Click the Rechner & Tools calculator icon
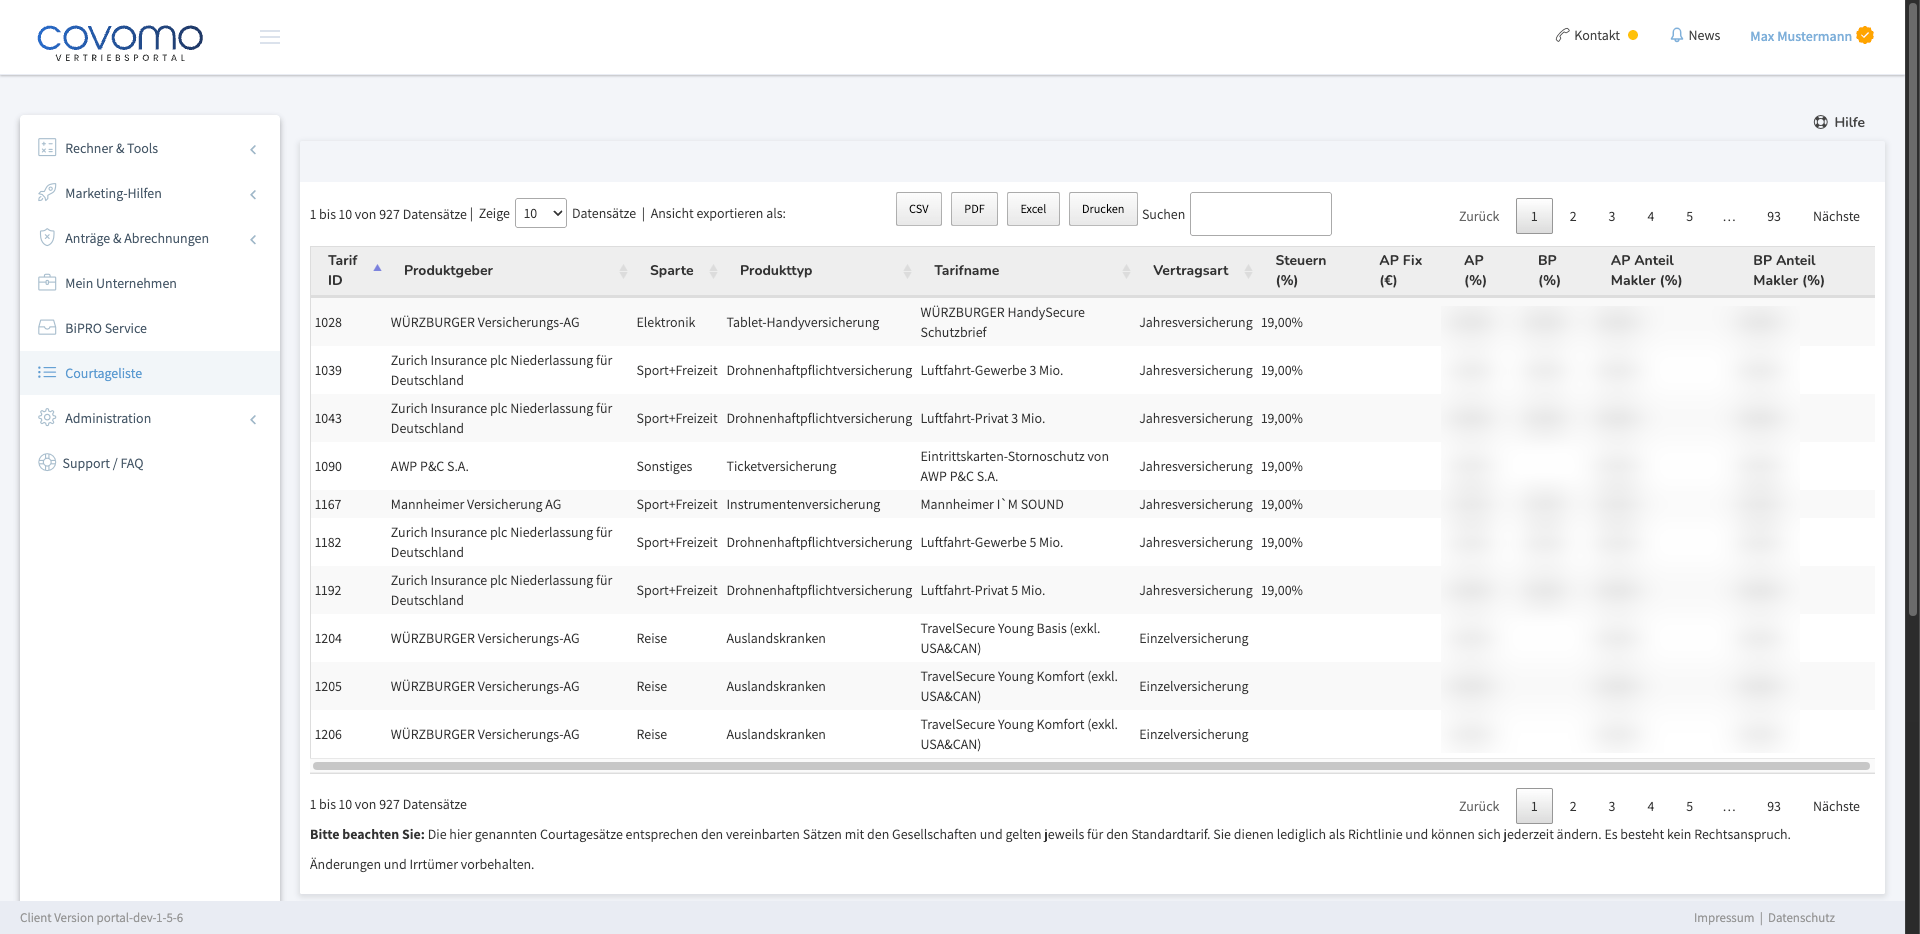1920x934 pixels. (x=47, y=148)
